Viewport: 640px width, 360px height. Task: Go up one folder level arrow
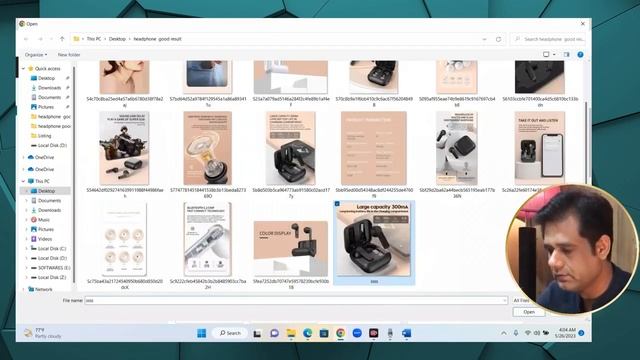coord(62,39)
